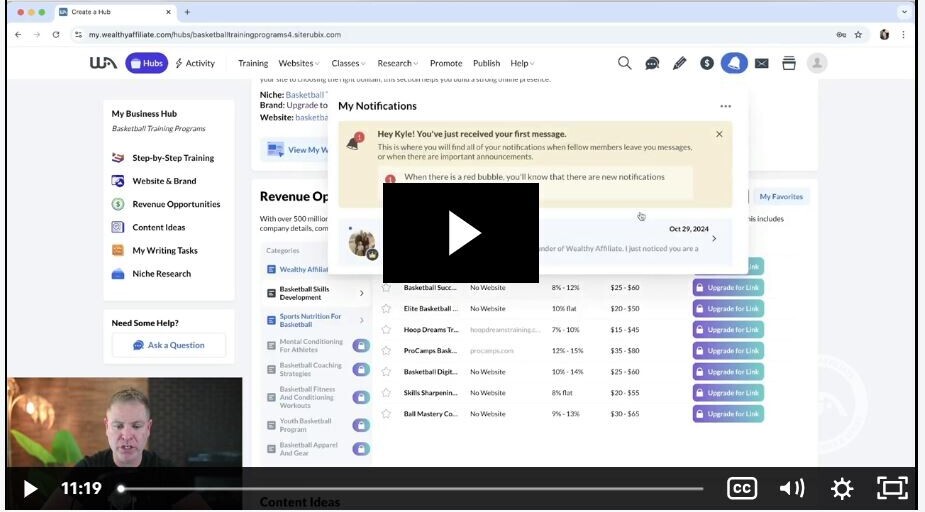The height and width of the screenshot is (512, 925).
Task: Mute the video using the speaker icon
Action: [x=792, y=488]
